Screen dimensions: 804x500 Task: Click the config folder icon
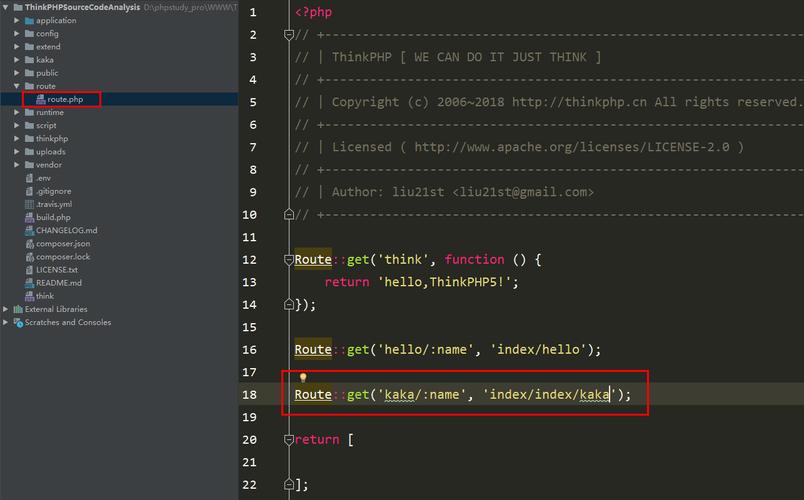29,33
